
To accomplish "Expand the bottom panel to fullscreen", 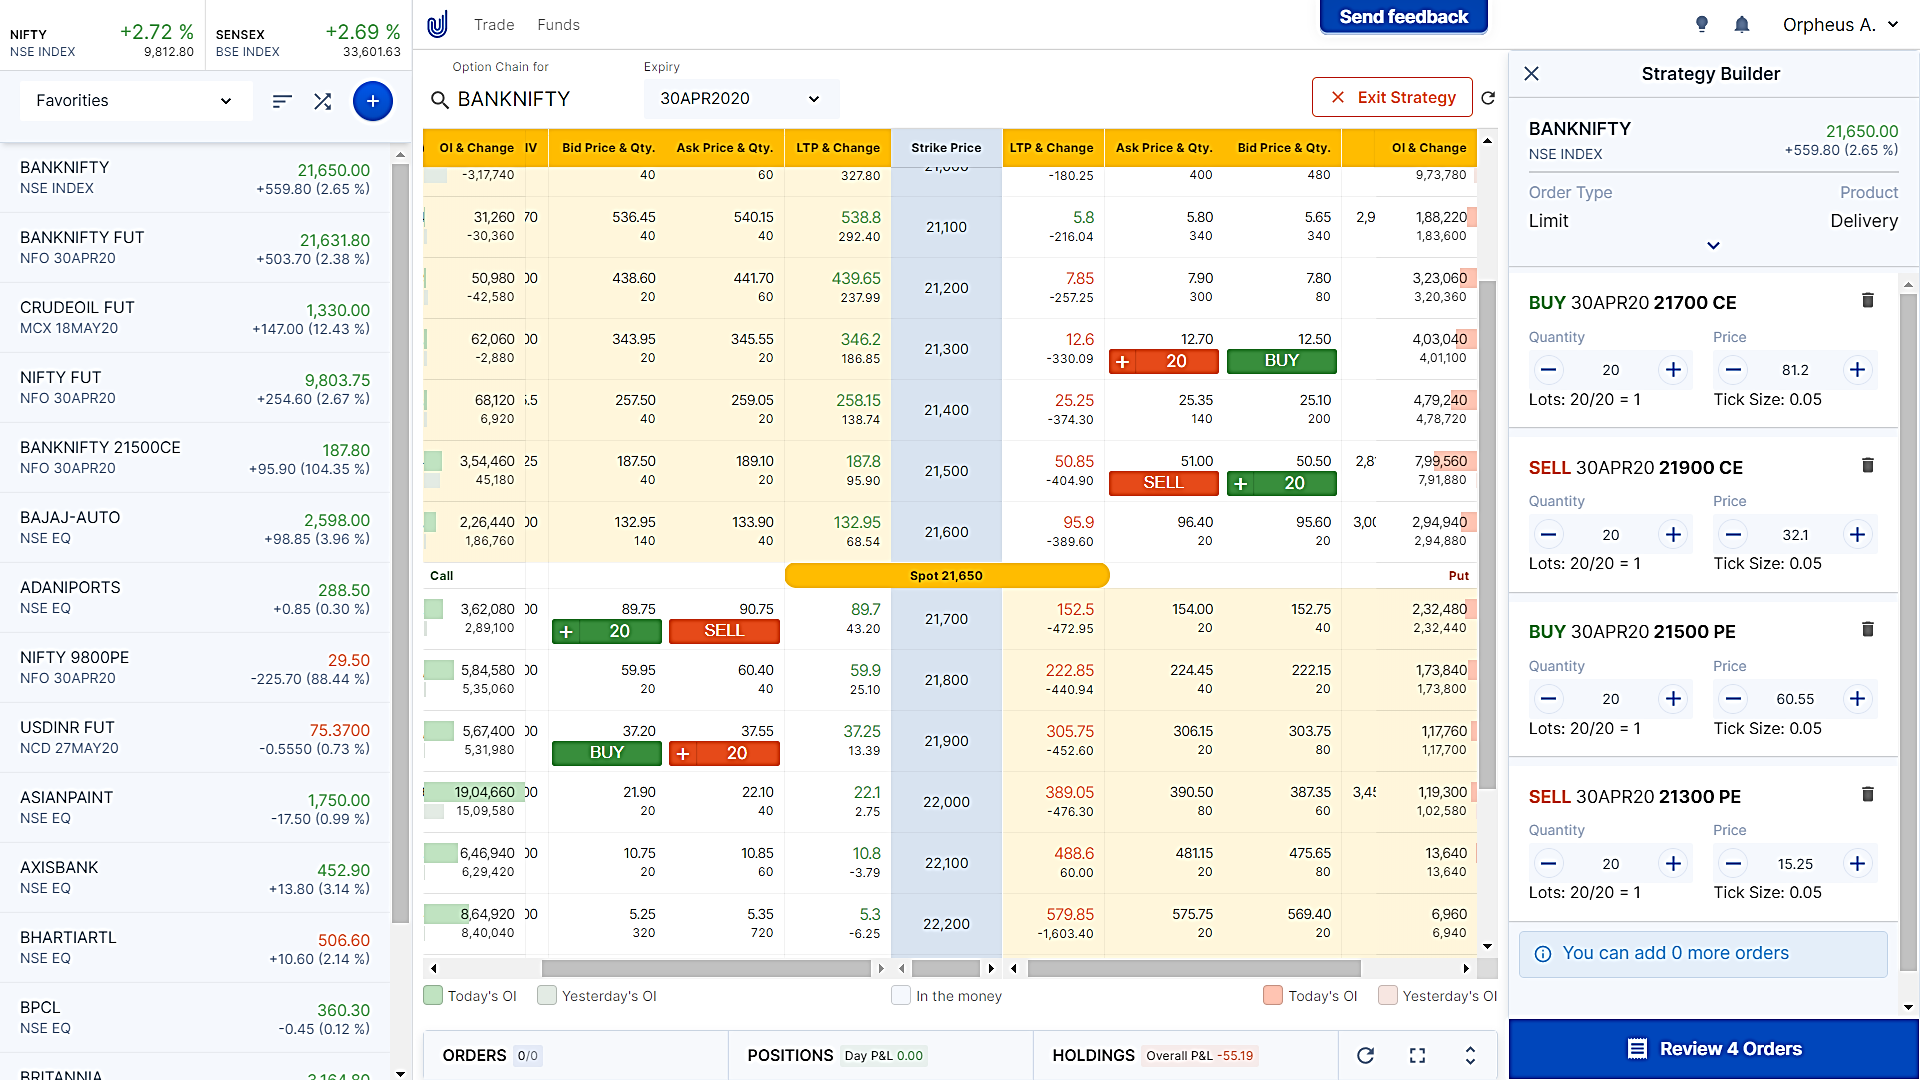I will tap(1417, 1055).
